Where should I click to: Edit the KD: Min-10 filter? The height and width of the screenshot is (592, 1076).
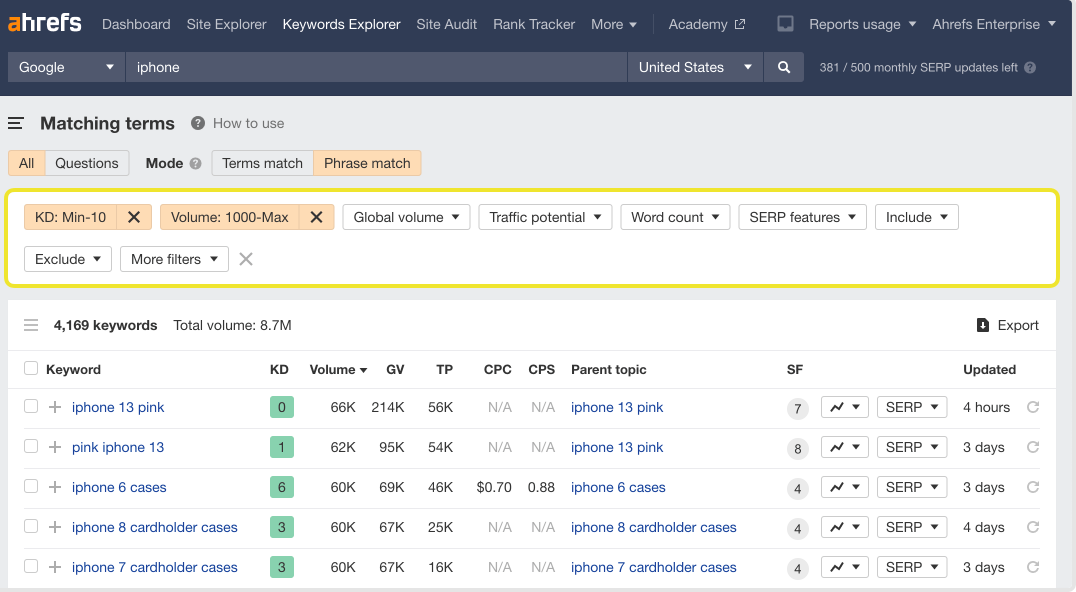coord(71,217)
